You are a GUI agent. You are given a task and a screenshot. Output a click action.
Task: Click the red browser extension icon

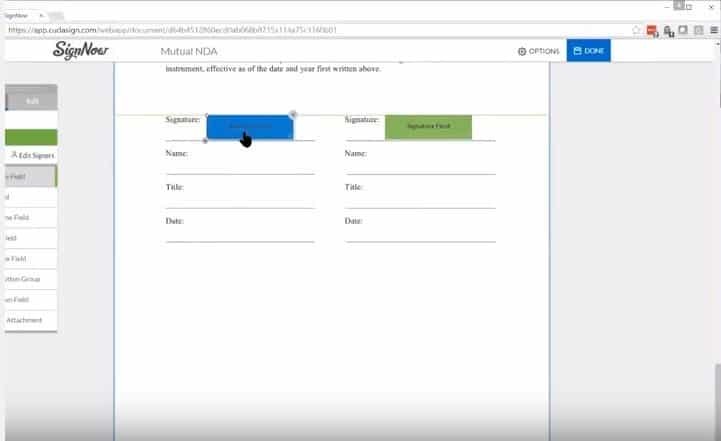click(652, 30)
